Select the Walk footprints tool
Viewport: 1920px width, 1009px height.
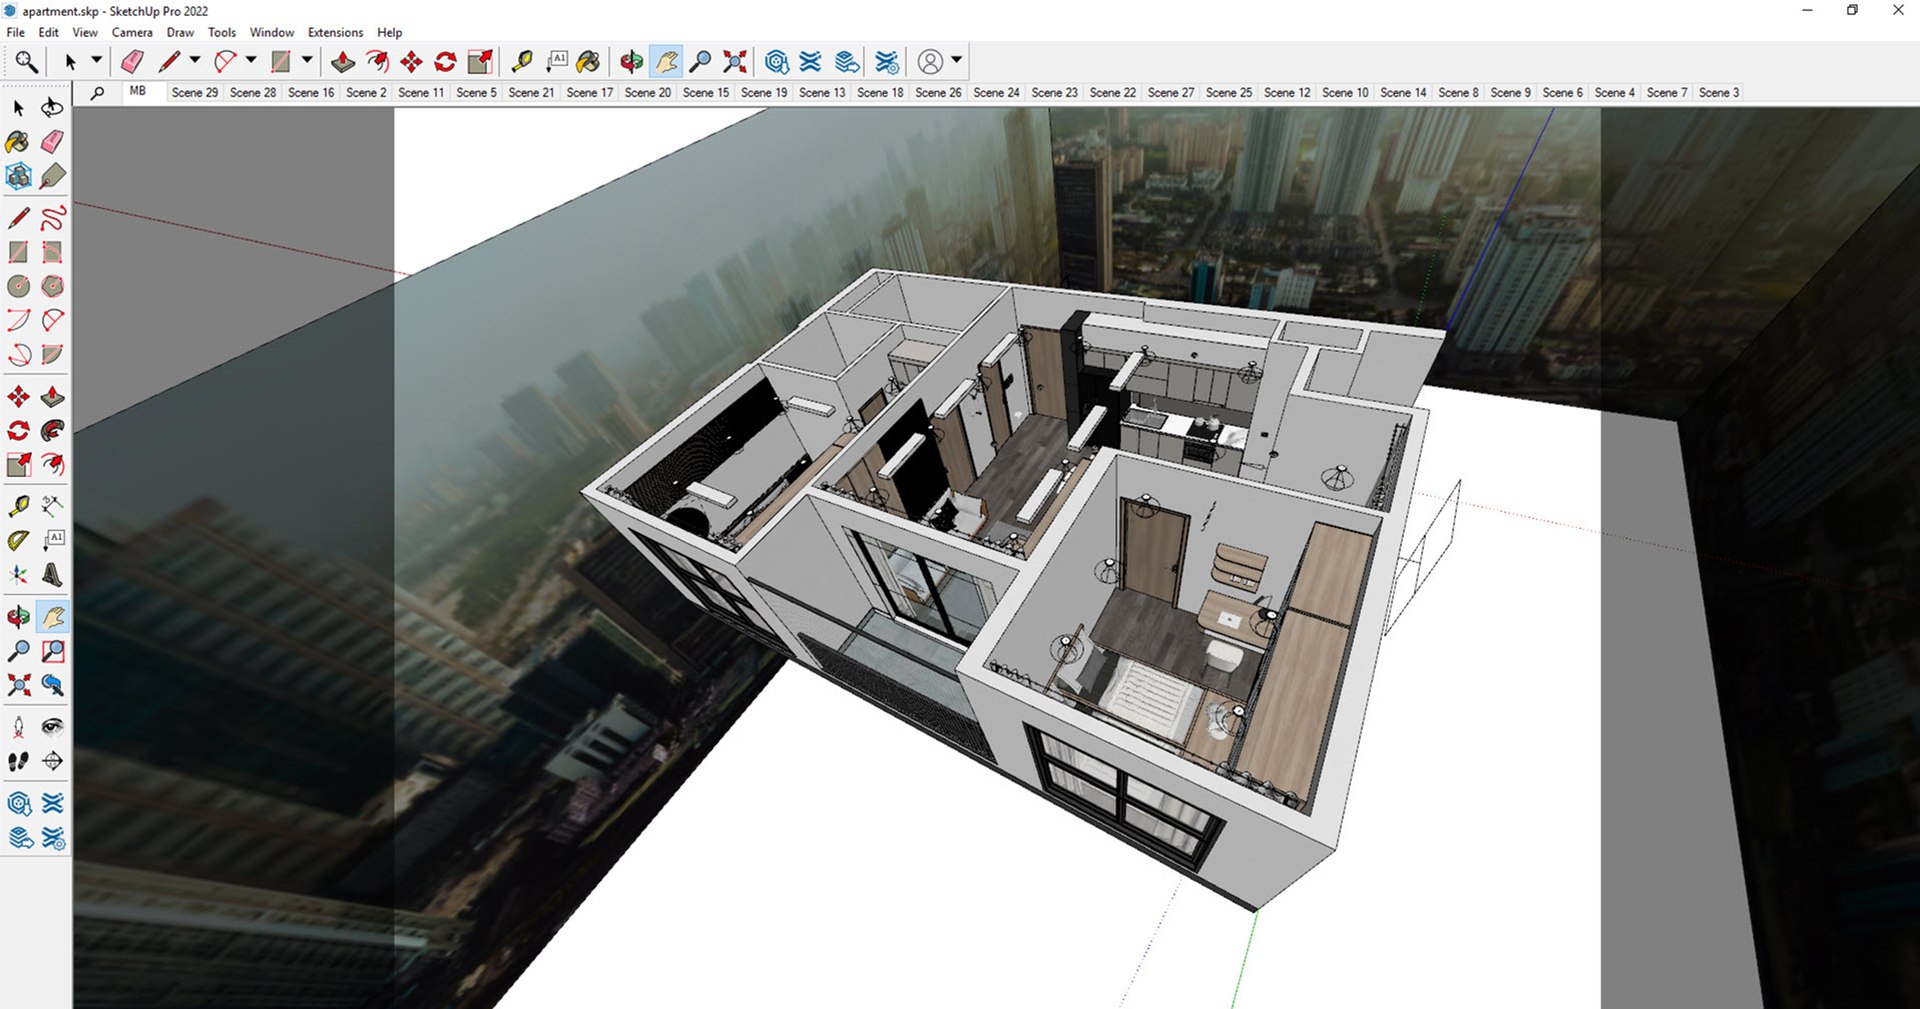[18, 761]
